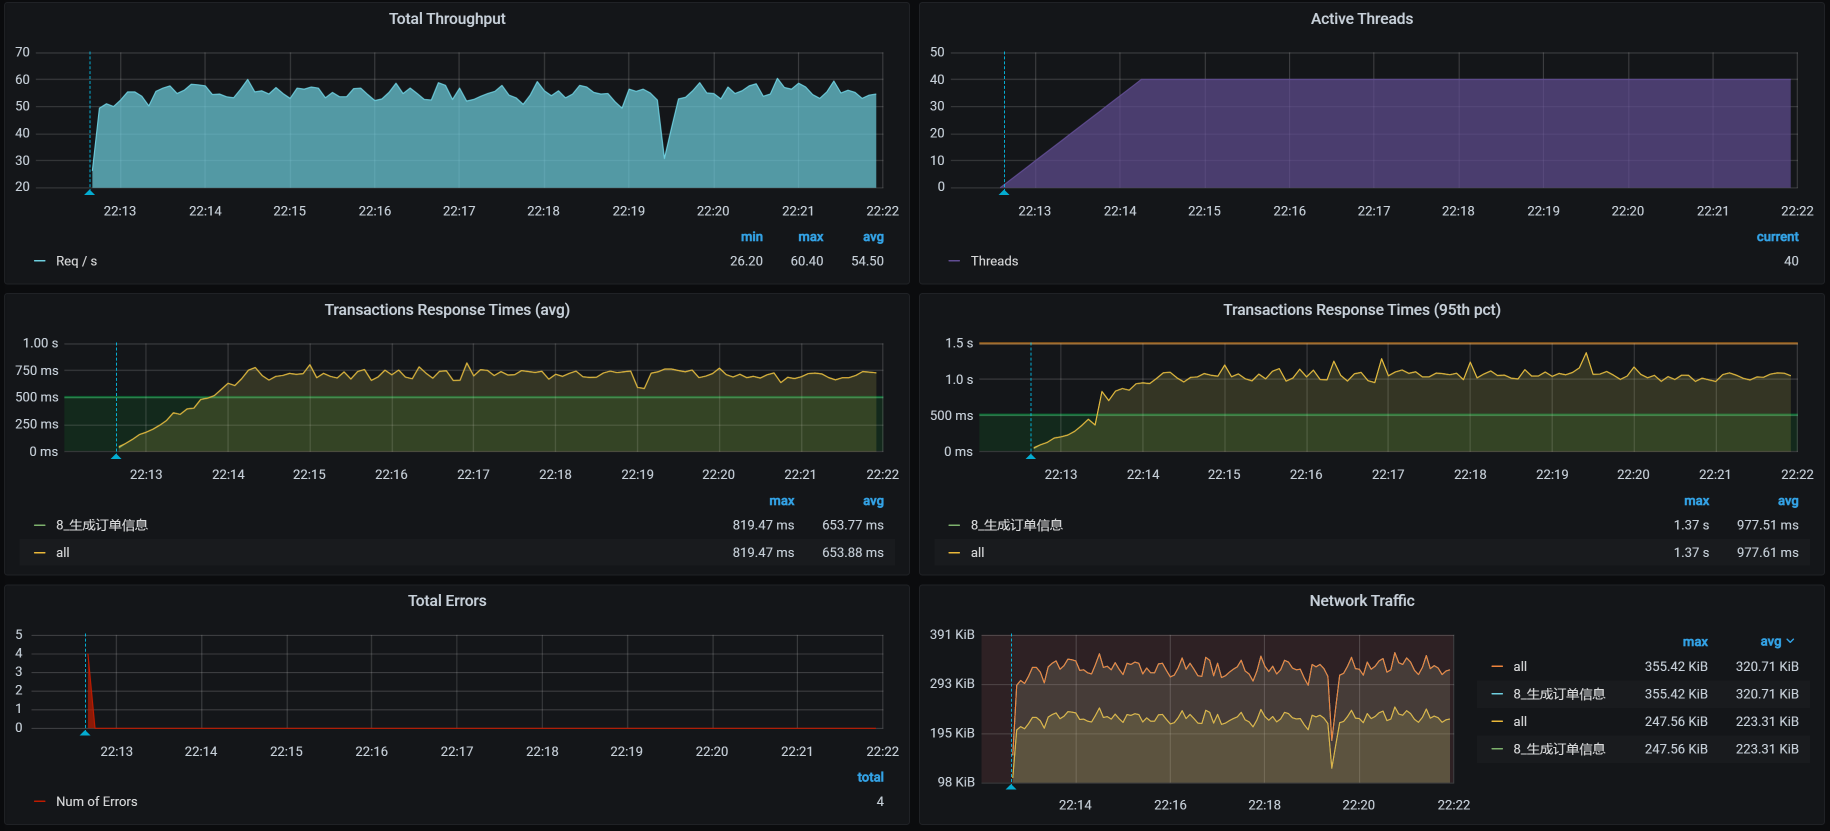This screenshot has width=1830, height=831.
Task: Click annotation marker in Response Times (95th pct) chart
Action: coord(1031,456)
